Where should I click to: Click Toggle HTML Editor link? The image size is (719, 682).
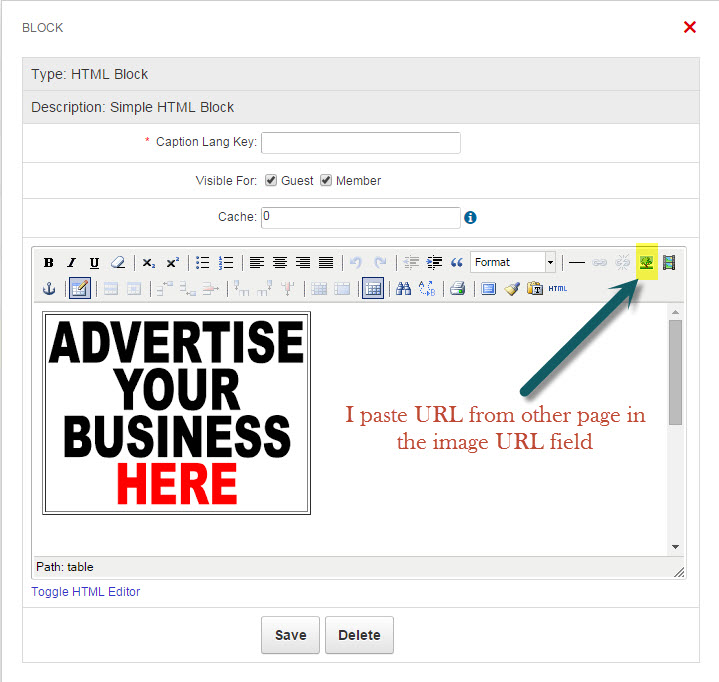point(86,592)
